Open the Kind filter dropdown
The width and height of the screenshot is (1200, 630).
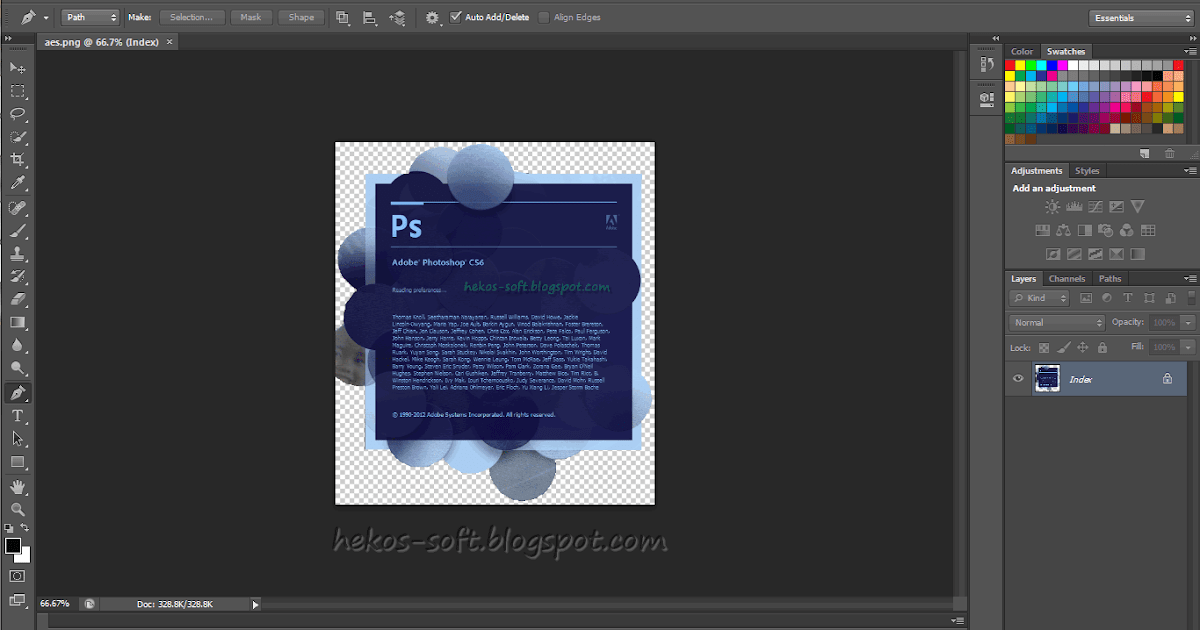(x=1040, y=298)
